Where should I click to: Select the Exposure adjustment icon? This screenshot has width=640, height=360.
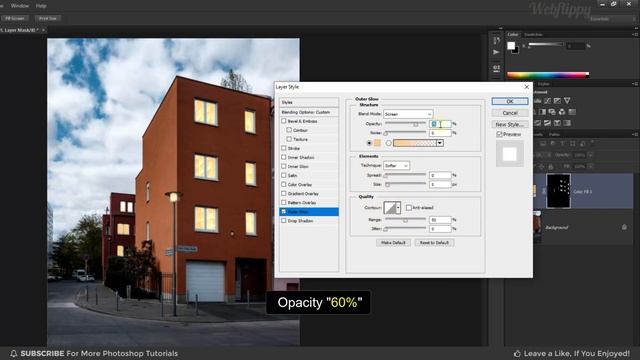(x=557, y=100)
